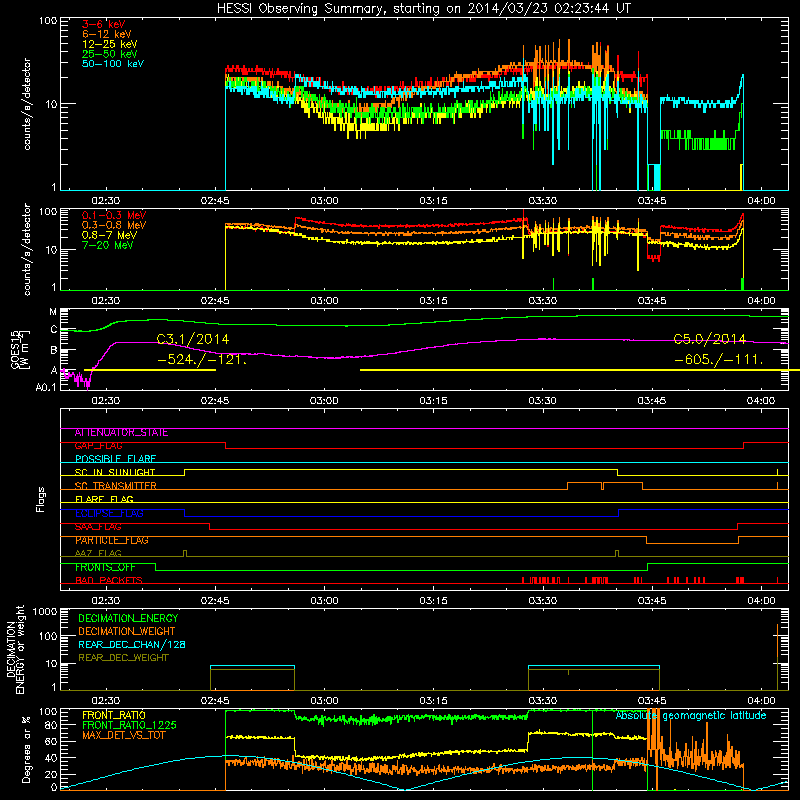The height and width of the screenshot is (800, 800).
Task: Select the 3-6 keV legend label
Action: 103,24
